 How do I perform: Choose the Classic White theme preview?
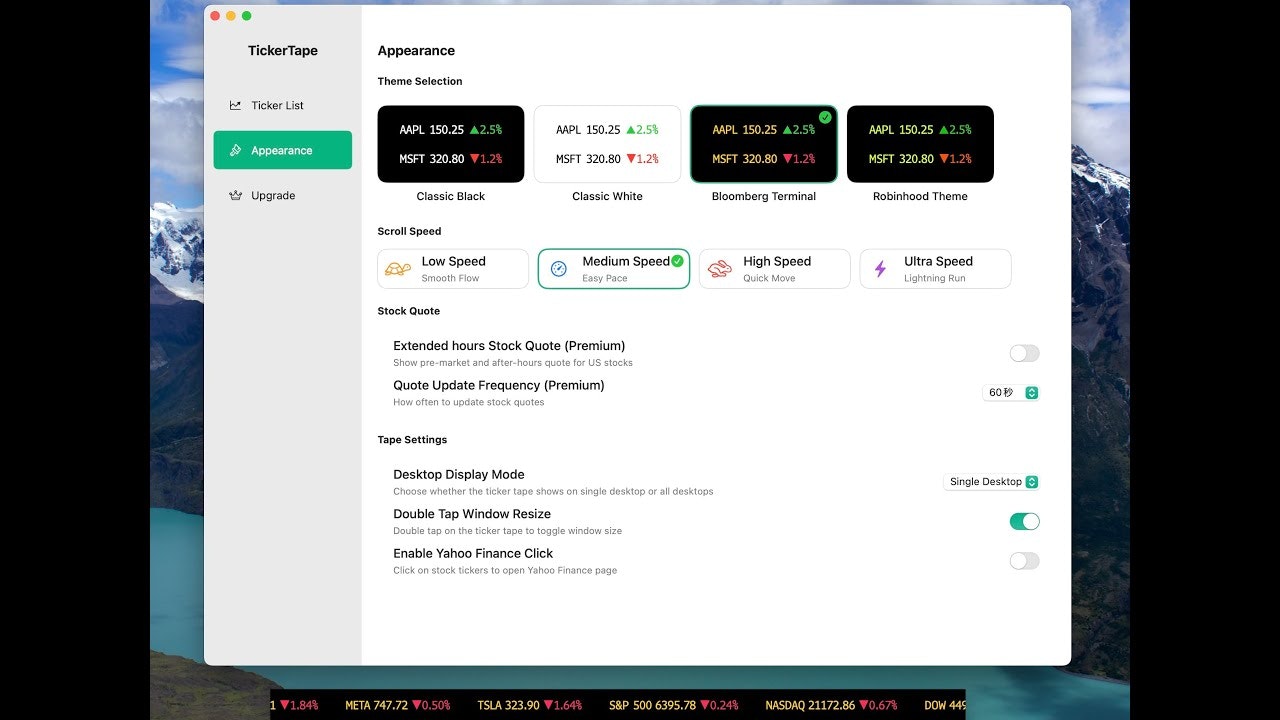pos(607,144)
